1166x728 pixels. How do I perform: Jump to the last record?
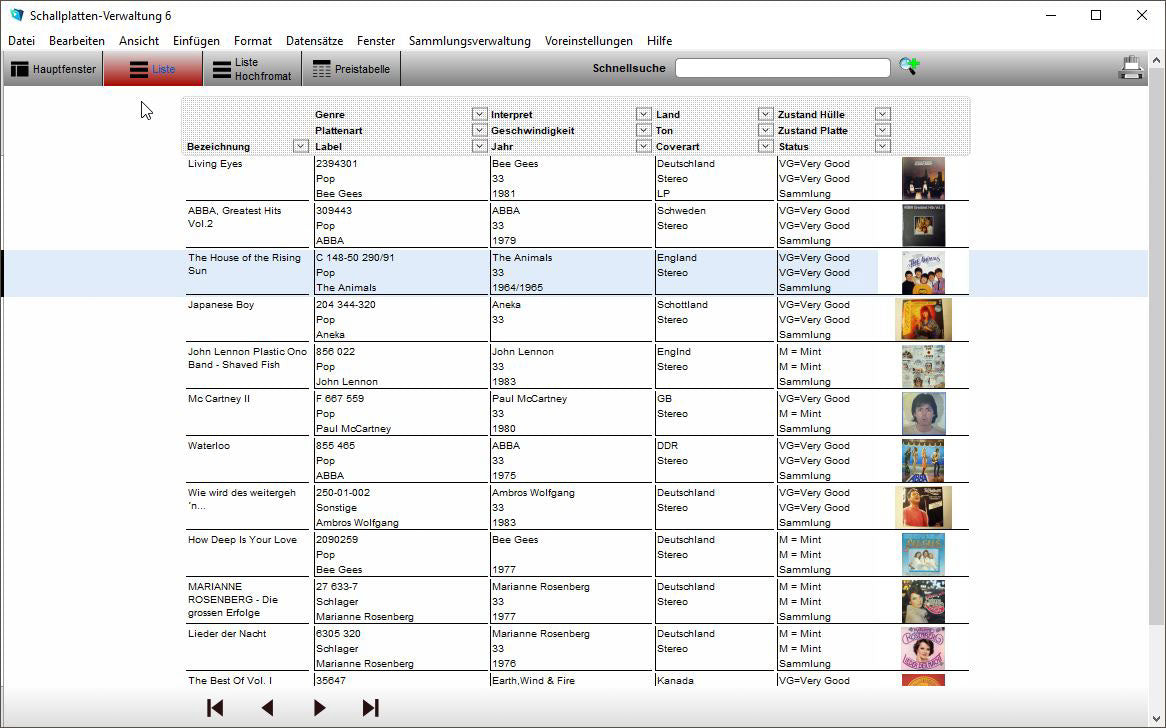coord(370,708)
